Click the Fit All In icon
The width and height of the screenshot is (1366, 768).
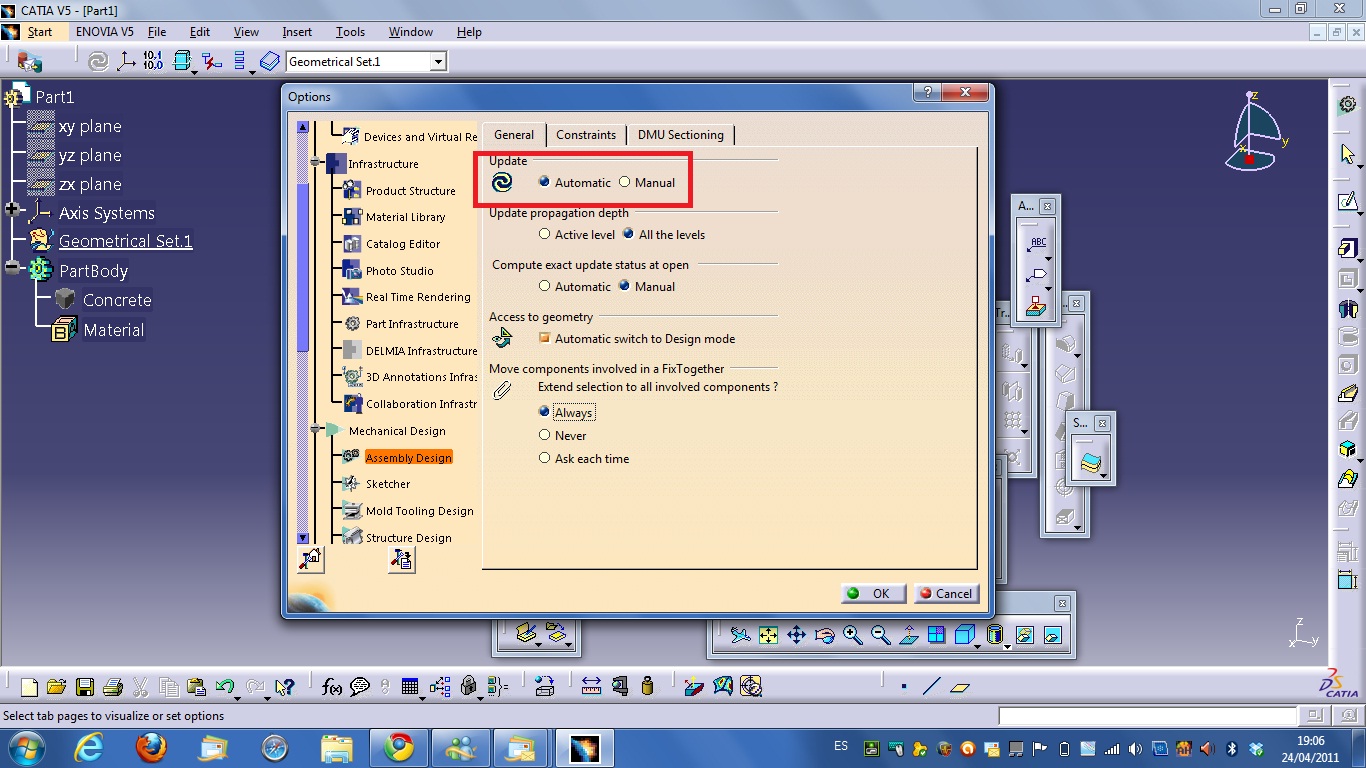click(768, 634)
